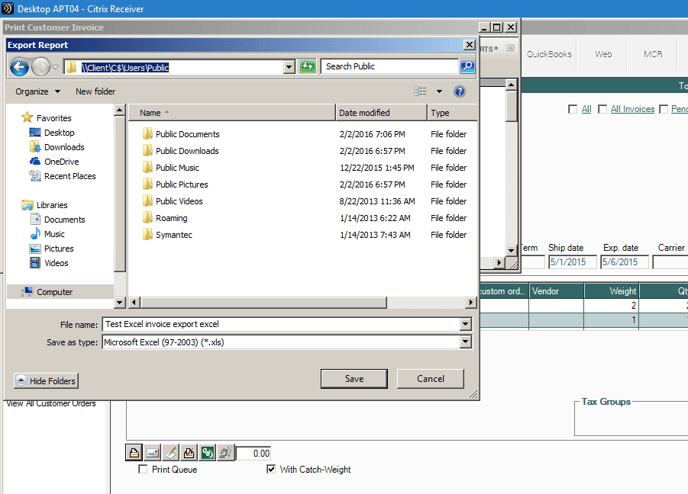Switch to the Web tab

603,54
